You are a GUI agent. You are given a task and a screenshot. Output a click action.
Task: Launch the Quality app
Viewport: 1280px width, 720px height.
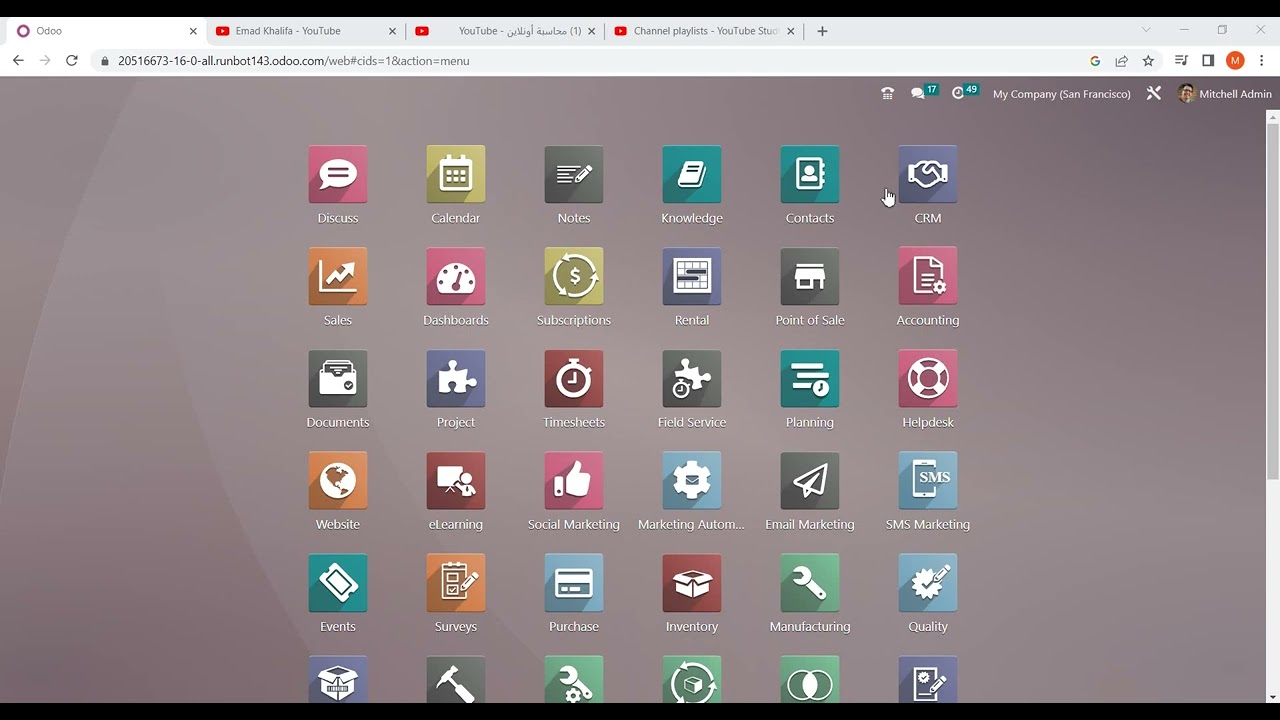click(x=928, y=583)
